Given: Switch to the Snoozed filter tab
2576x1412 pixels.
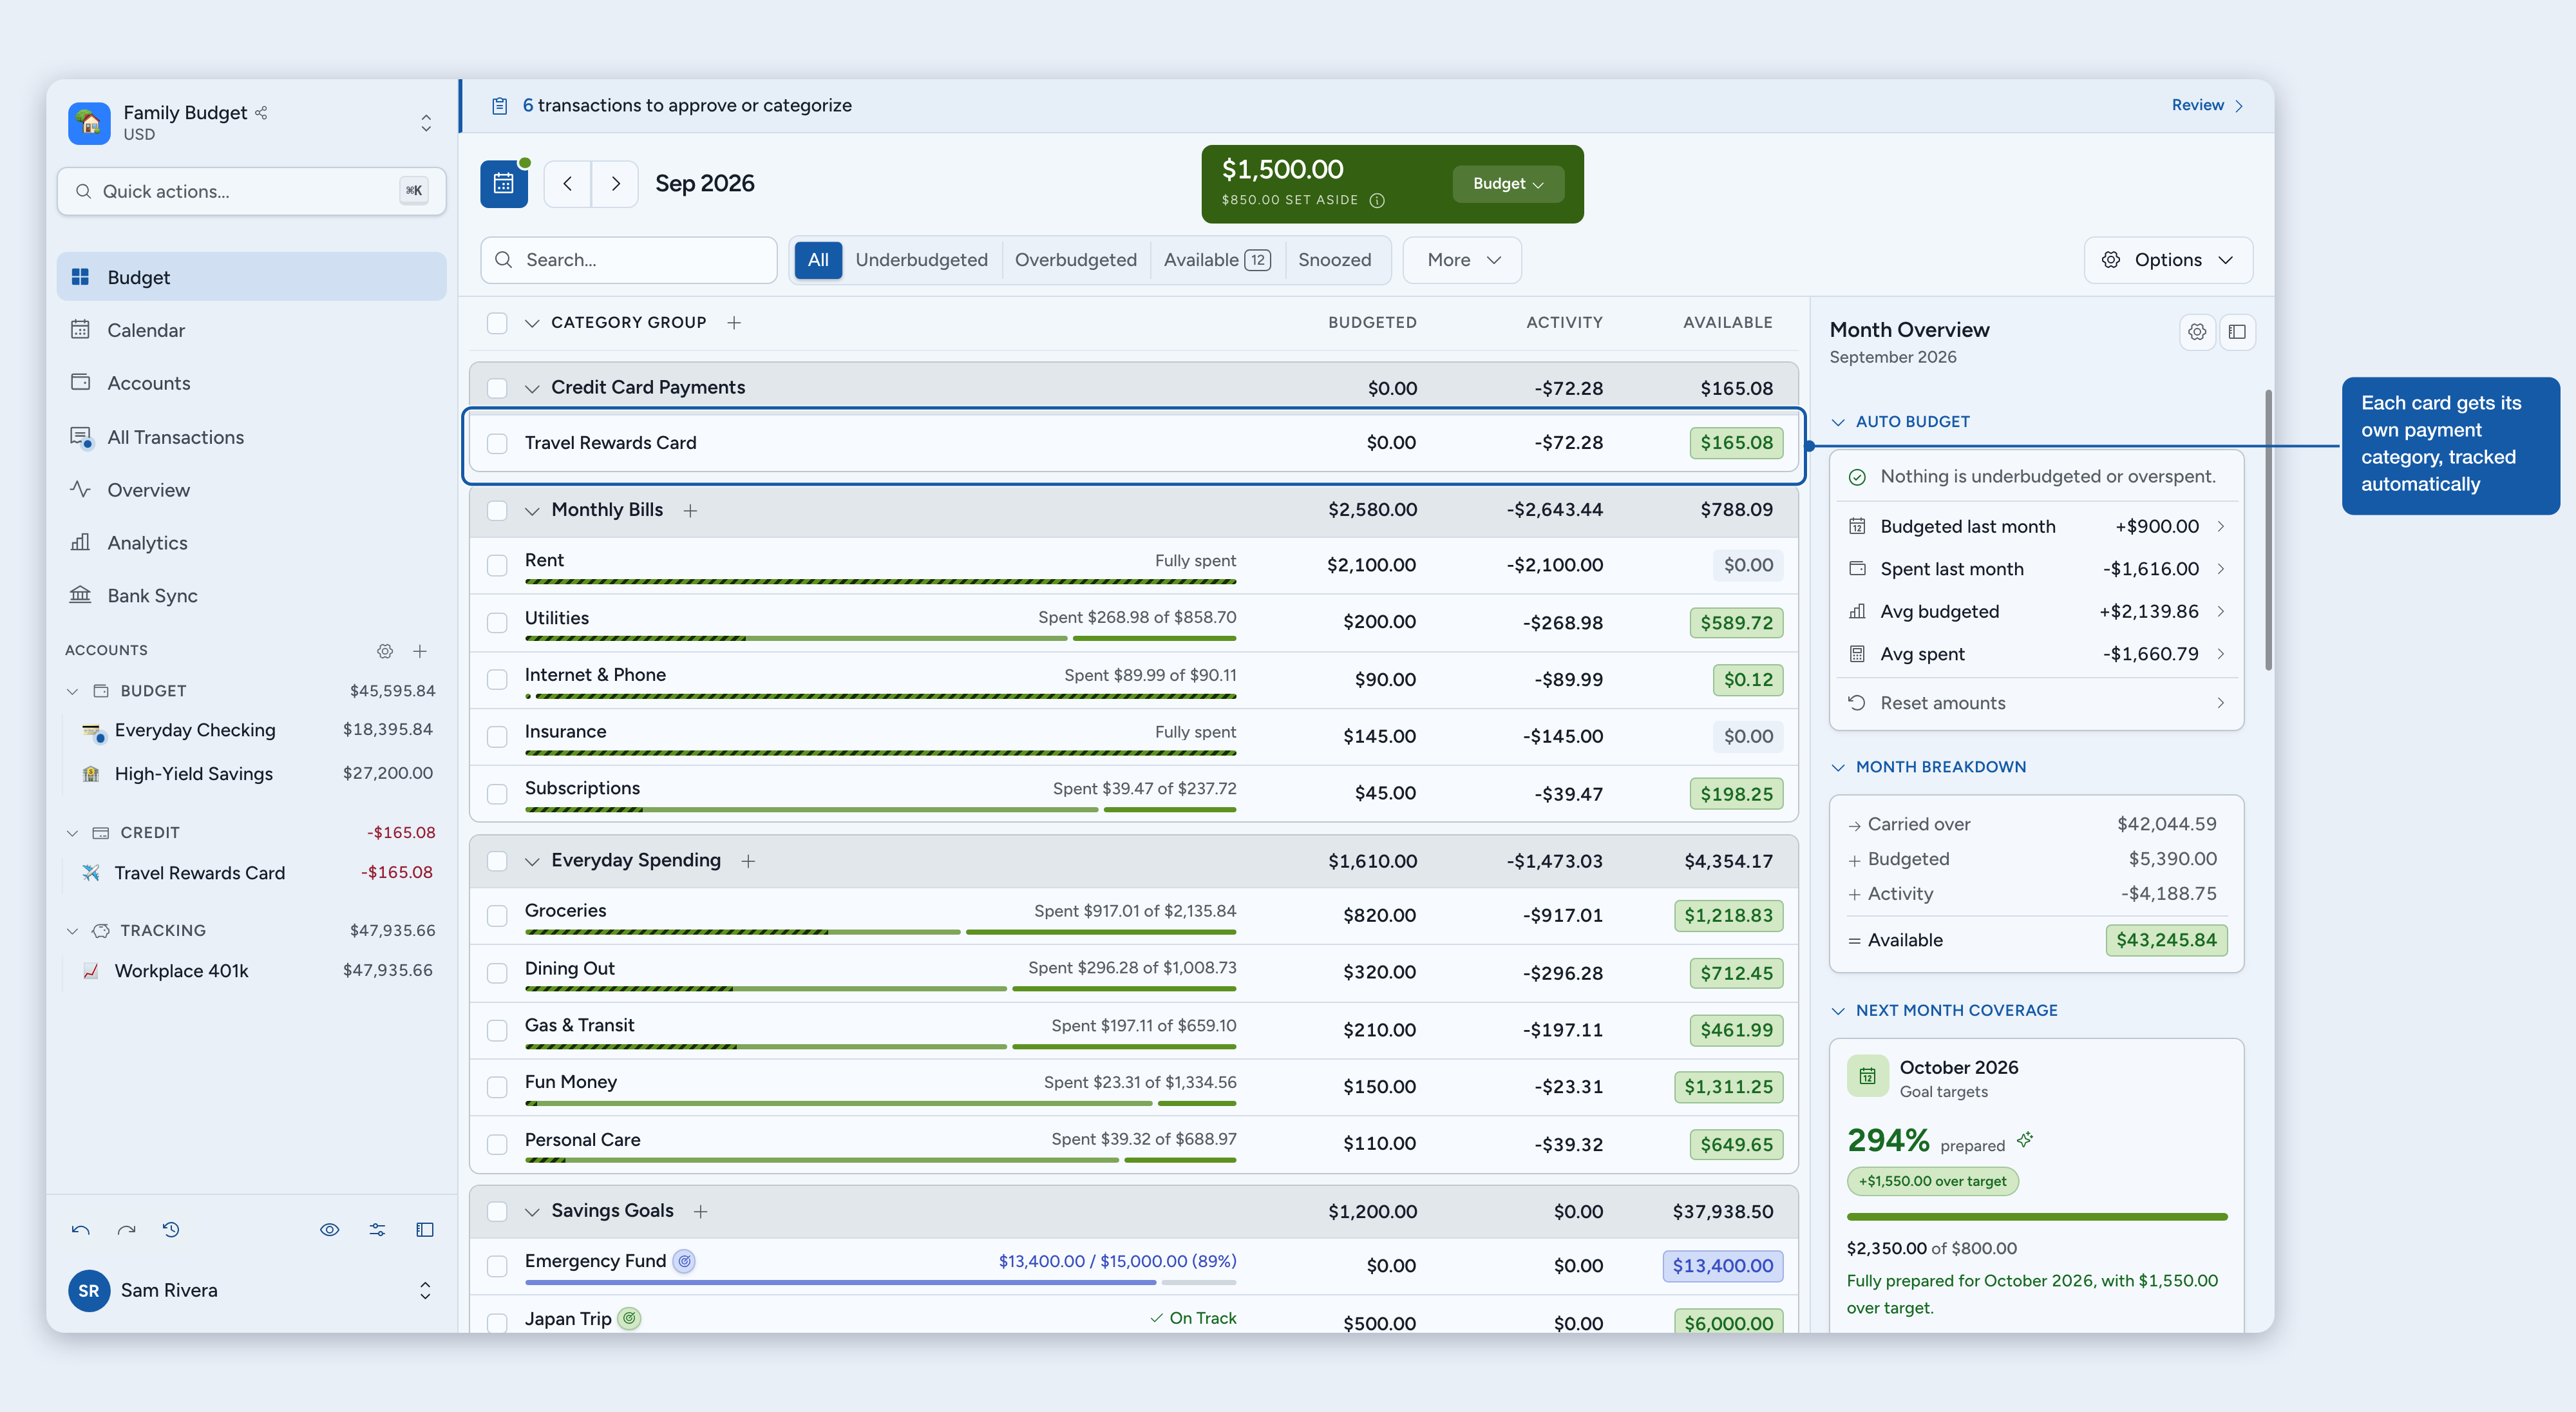Looking at the screenshot, I should coord(1334,260).
